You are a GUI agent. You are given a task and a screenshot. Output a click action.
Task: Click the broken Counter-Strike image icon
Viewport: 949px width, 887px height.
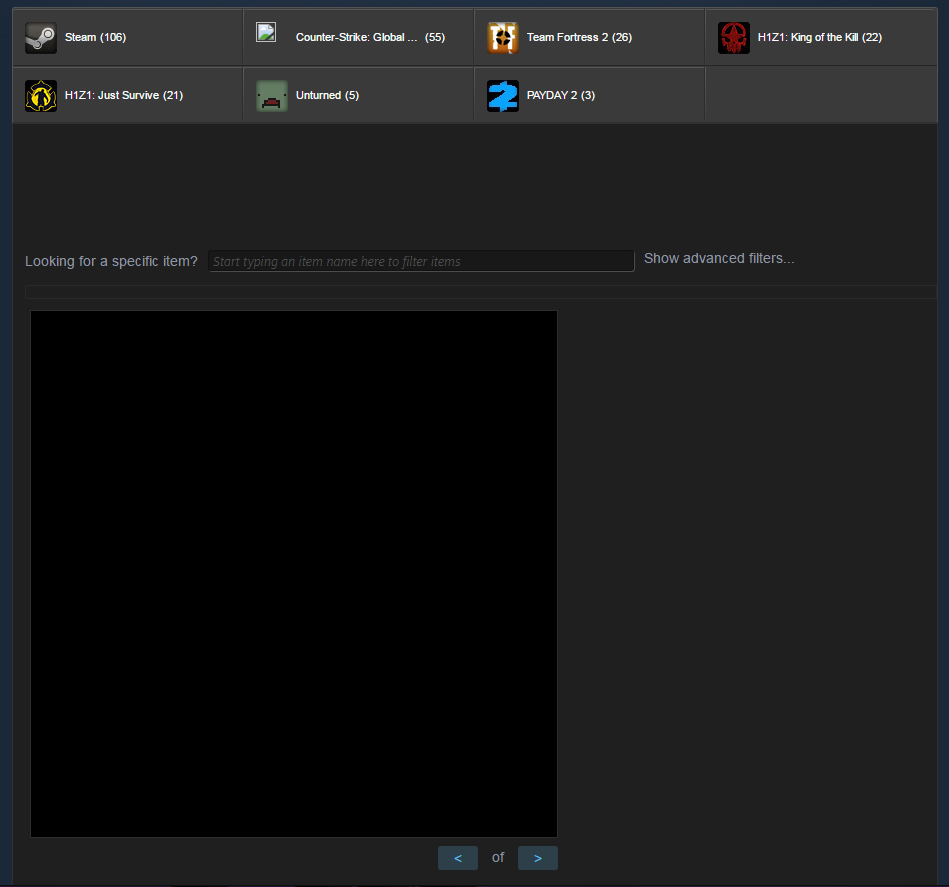click(x=266, y=32)
